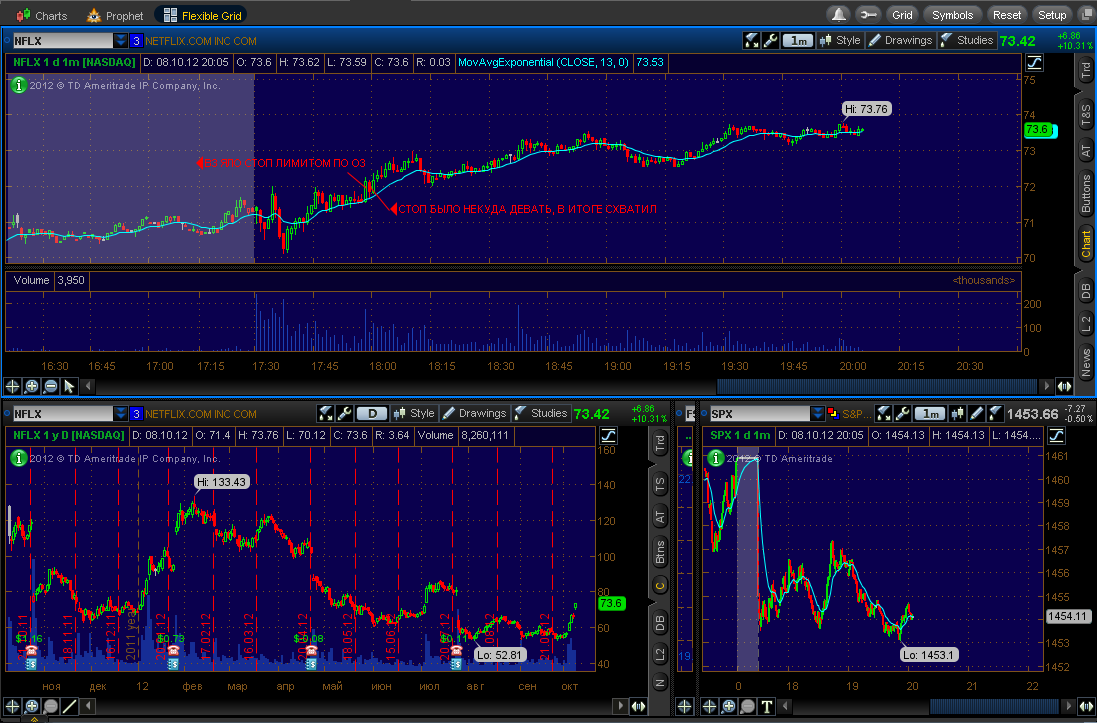Viewport: 1097px width, 723px height.
Task: Click the Grid button
Action: 902,15
